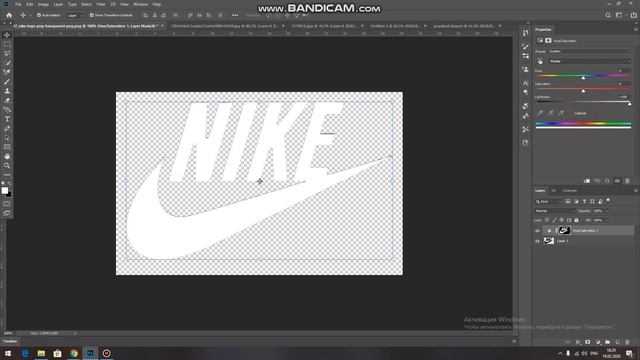Screen dimensions: 640x360
Task: Click the Saturation slider handle
Action: pos(583,91)
